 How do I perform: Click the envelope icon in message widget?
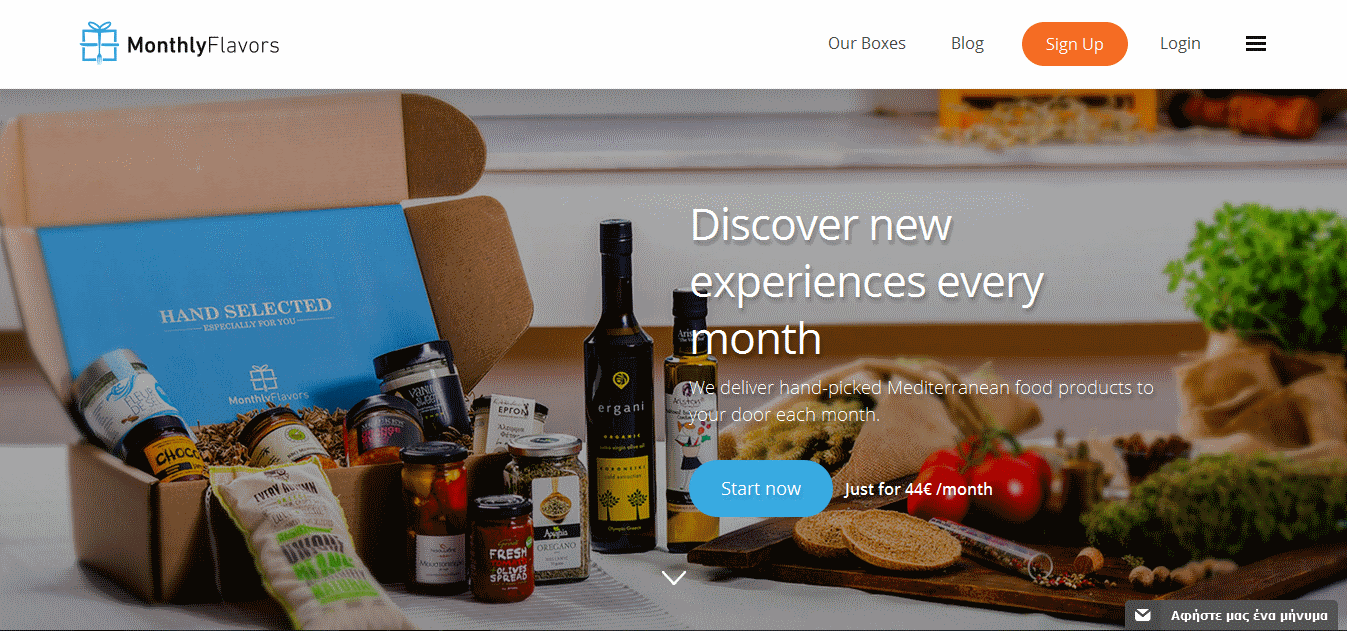(x=1143, y=615)
